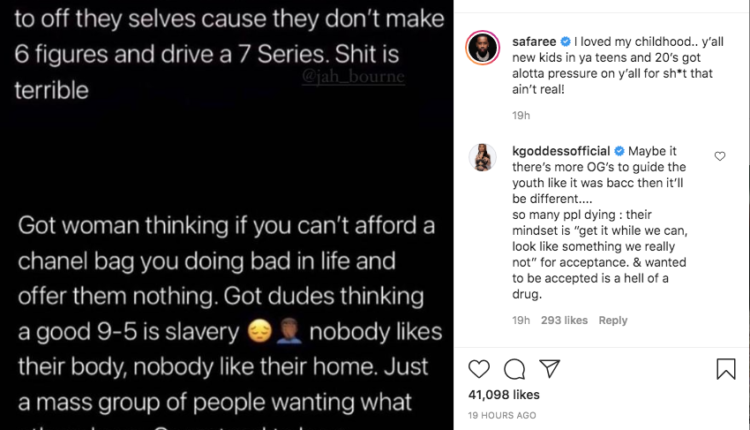750x430 pixels.
Task: Share post with paper plane icon
Action: (550, 368)
